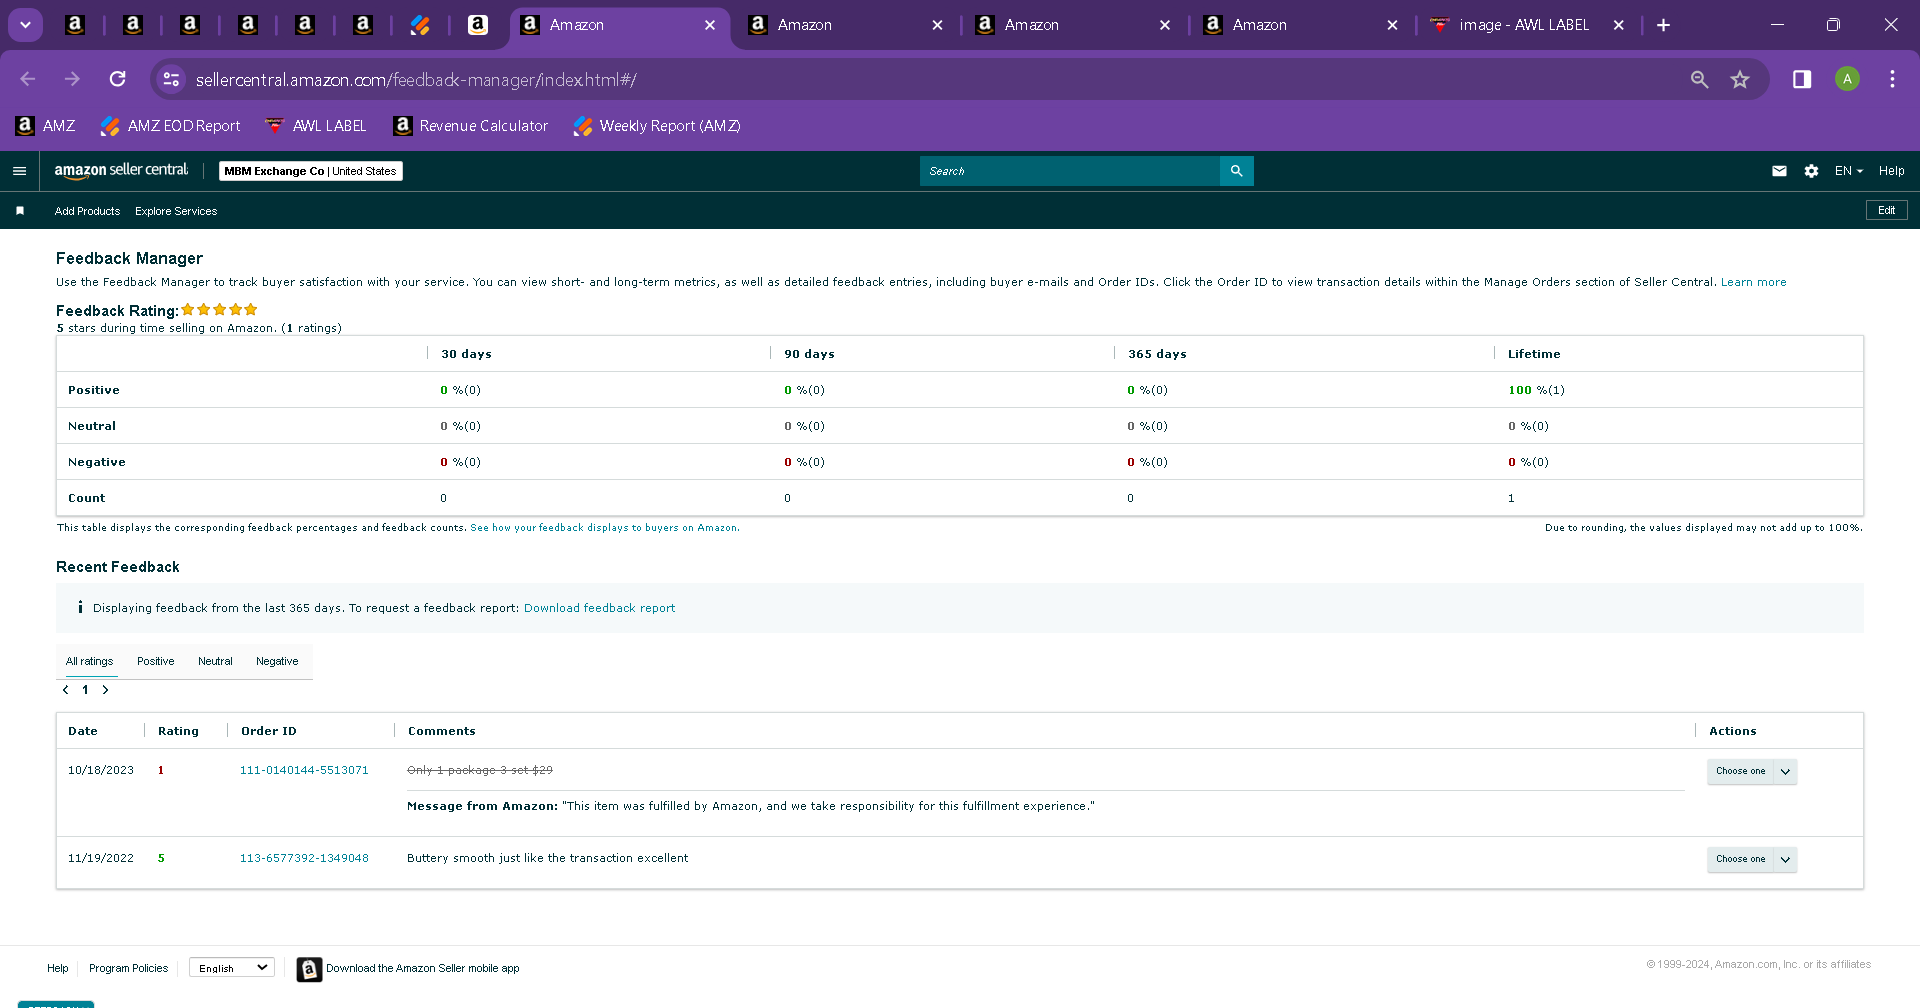Click page number 1 in pagination

pyautogui.click(x=85, y=690)
